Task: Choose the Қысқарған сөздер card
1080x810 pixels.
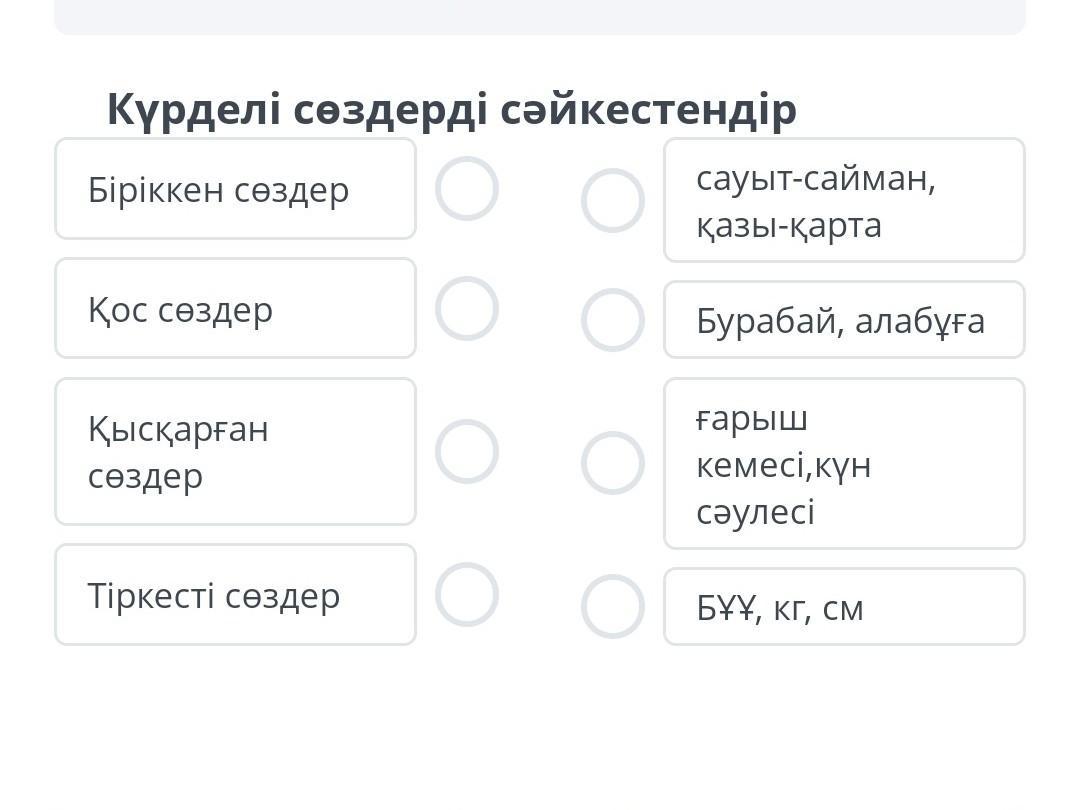Action: (x=235, y=452)
